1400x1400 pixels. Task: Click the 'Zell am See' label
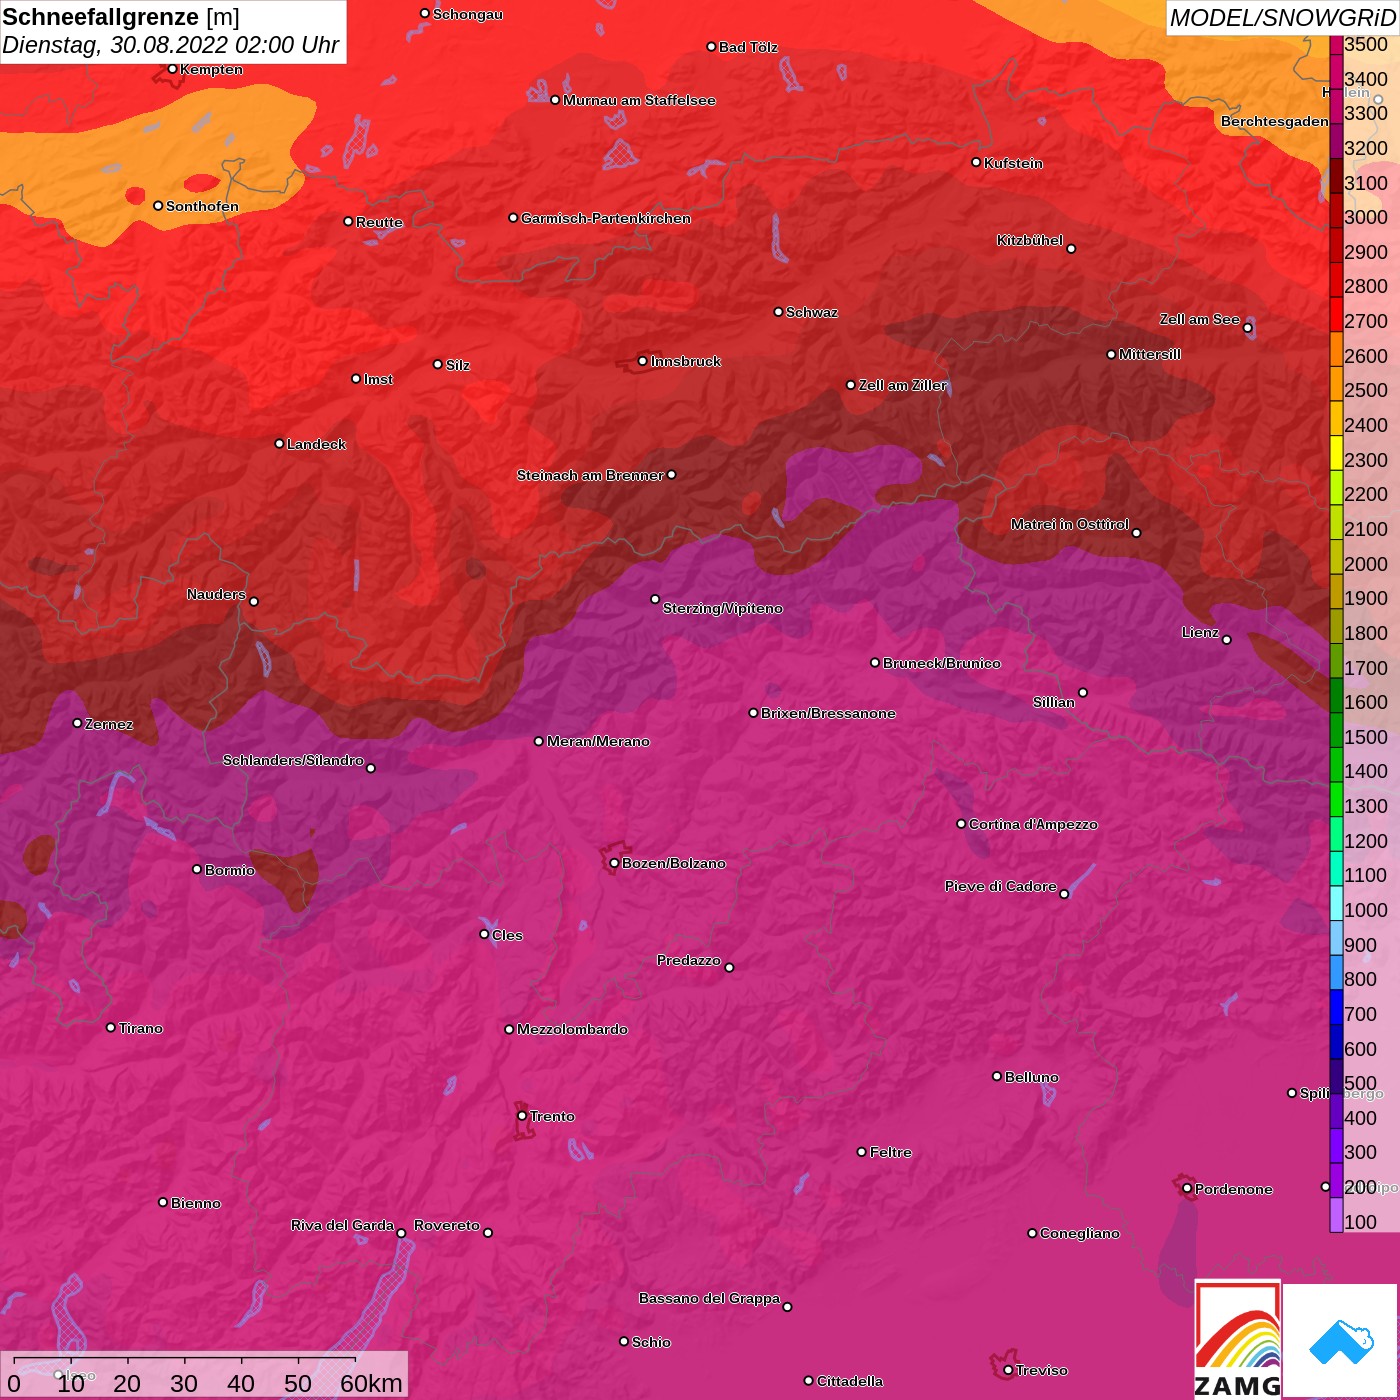click(1200, 319)
